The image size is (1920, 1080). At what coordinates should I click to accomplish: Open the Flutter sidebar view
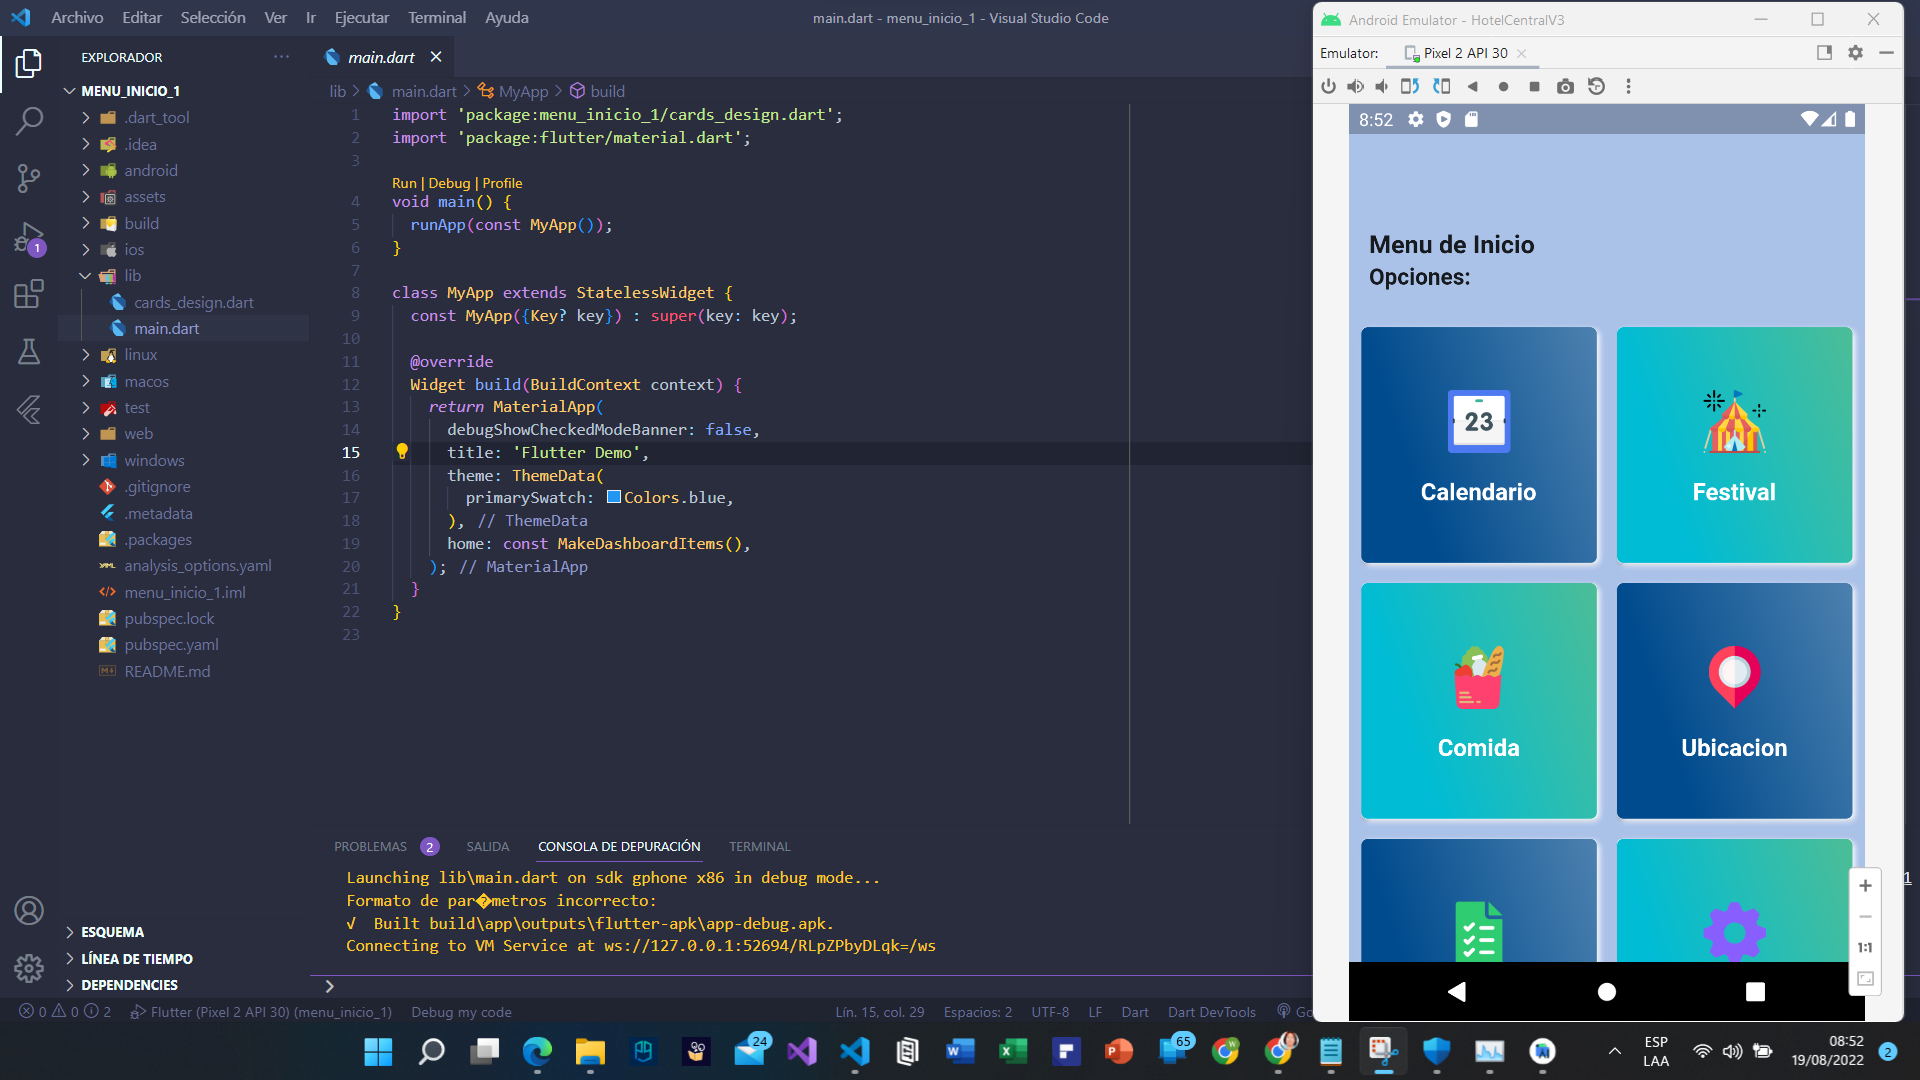click(x=29, y=409)
